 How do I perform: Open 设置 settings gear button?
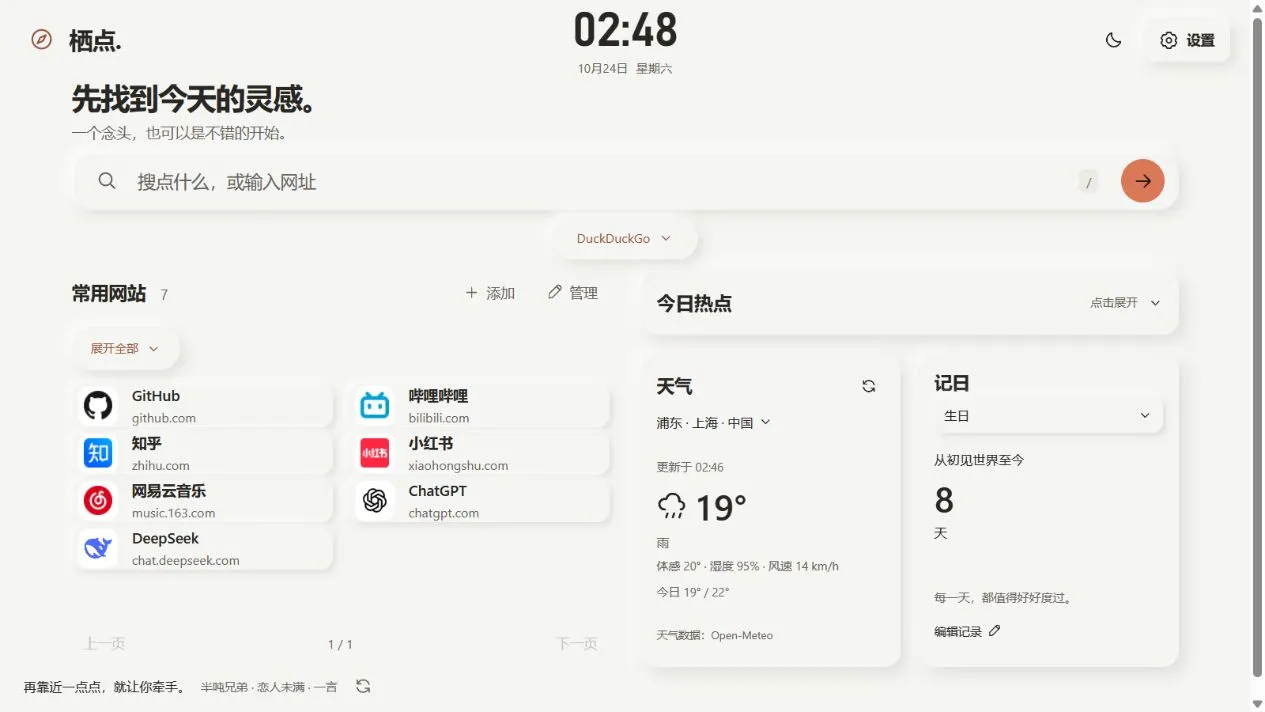(1187, 40)
